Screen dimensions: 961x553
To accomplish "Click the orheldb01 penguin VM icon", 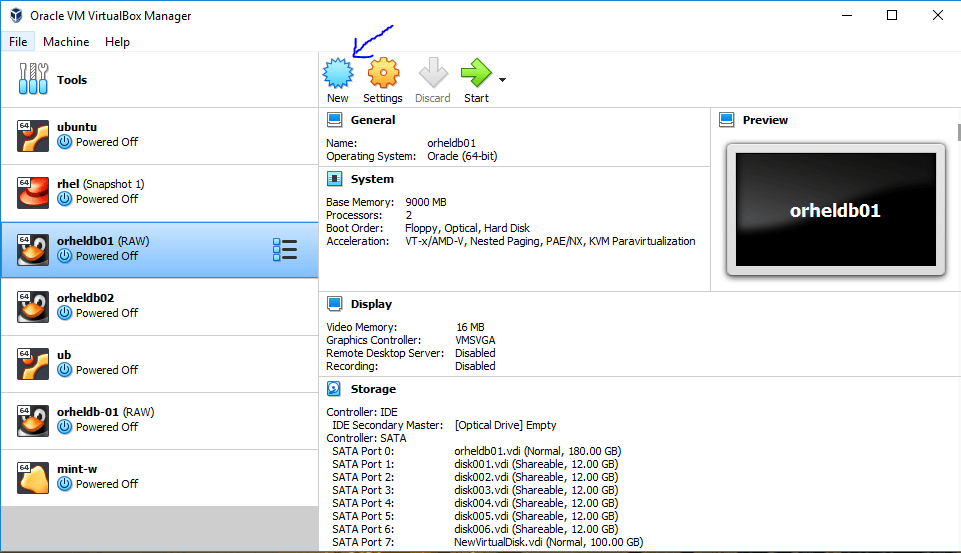I will click(x=32, y=250).
